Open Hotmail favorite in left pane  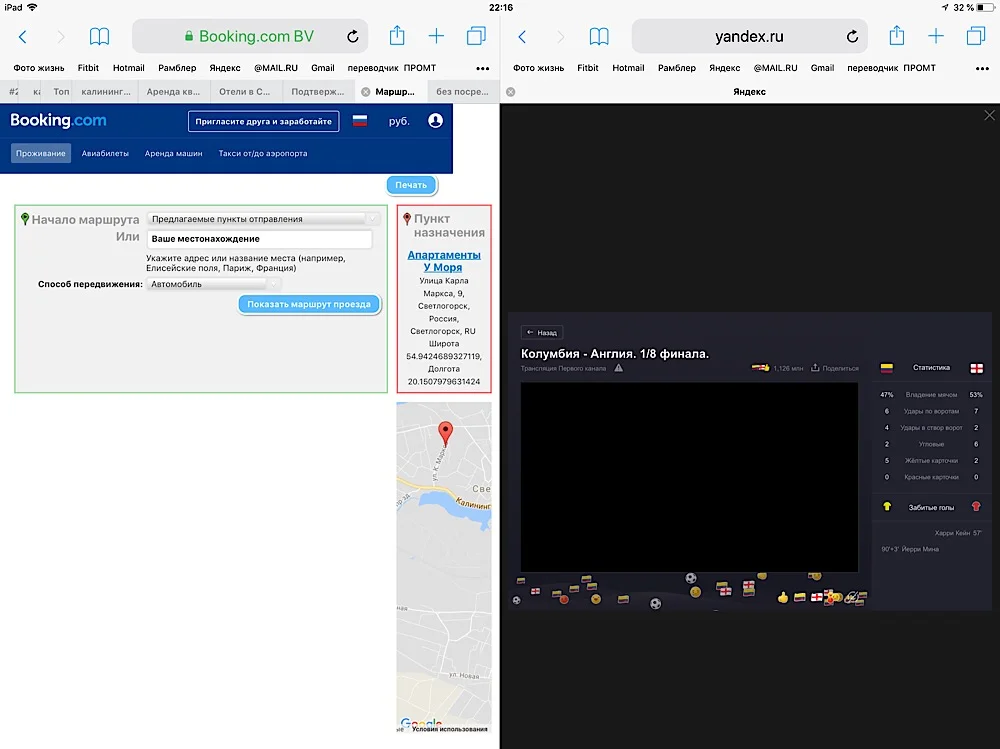click(129, 68)
